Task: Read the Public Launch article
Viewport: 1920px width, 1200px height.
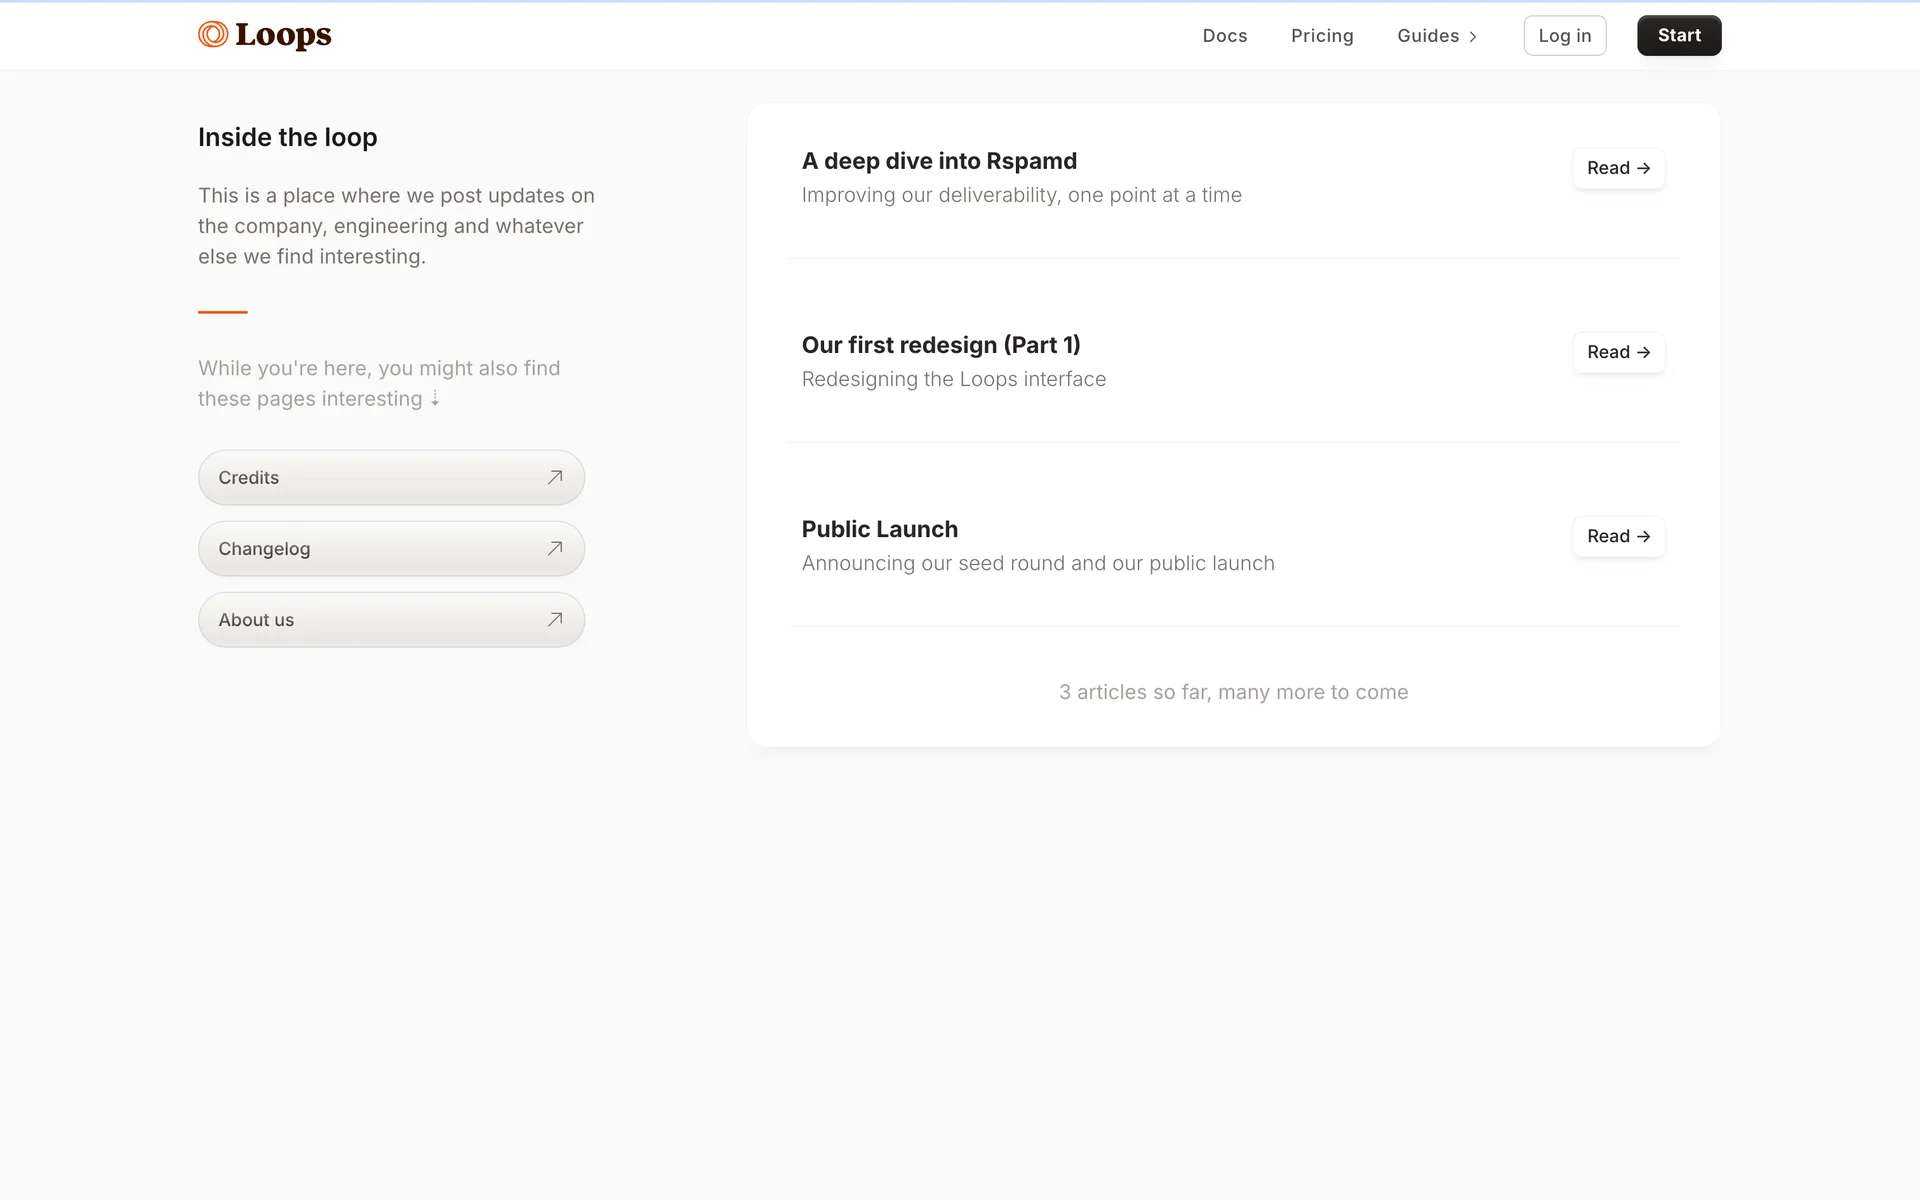Action: (x=1617, y=536)
